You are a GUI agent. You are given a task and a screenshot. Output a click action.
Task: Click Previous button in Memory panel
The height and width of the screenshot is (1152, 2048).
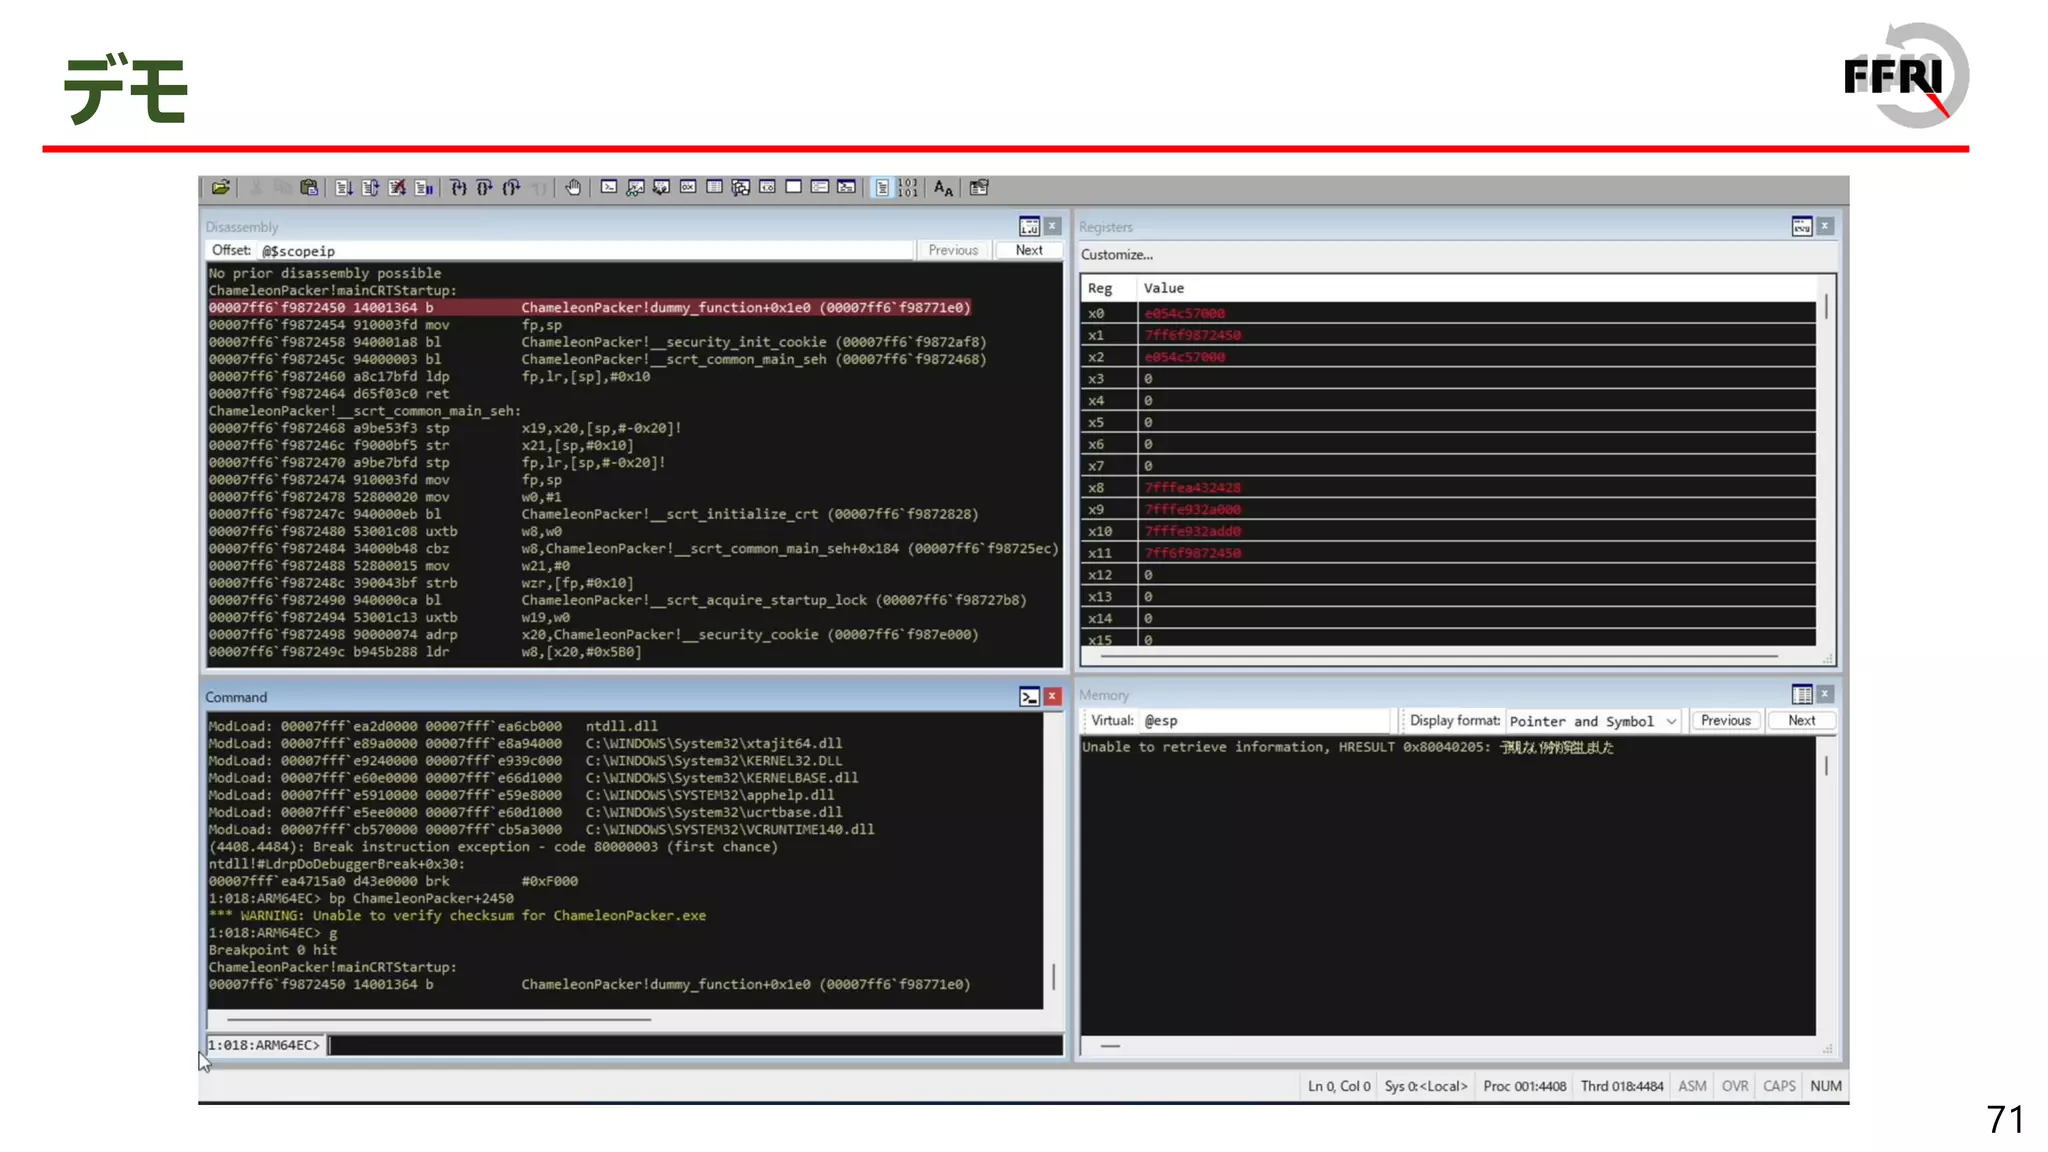(x=1725, y=721)
